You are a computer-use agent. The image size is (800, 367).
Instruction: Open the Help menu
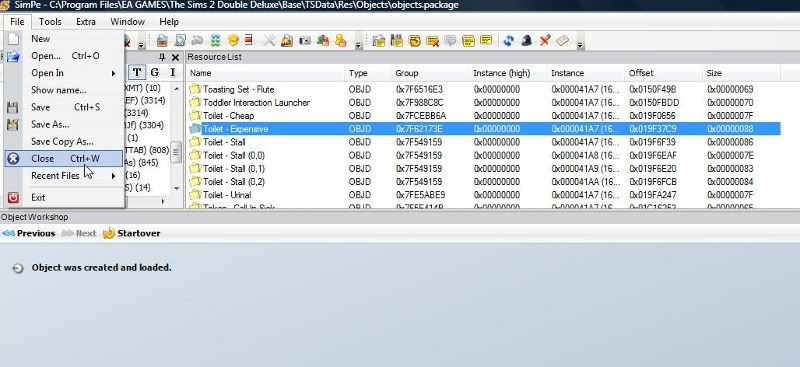point(169,21)
